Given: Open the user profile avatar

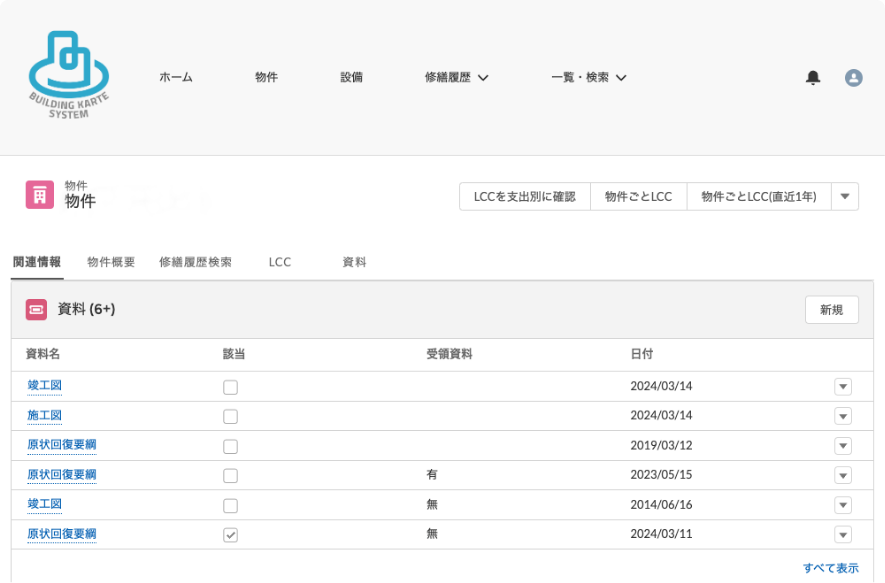Looking at the screenshot, I should coord(853,77).
